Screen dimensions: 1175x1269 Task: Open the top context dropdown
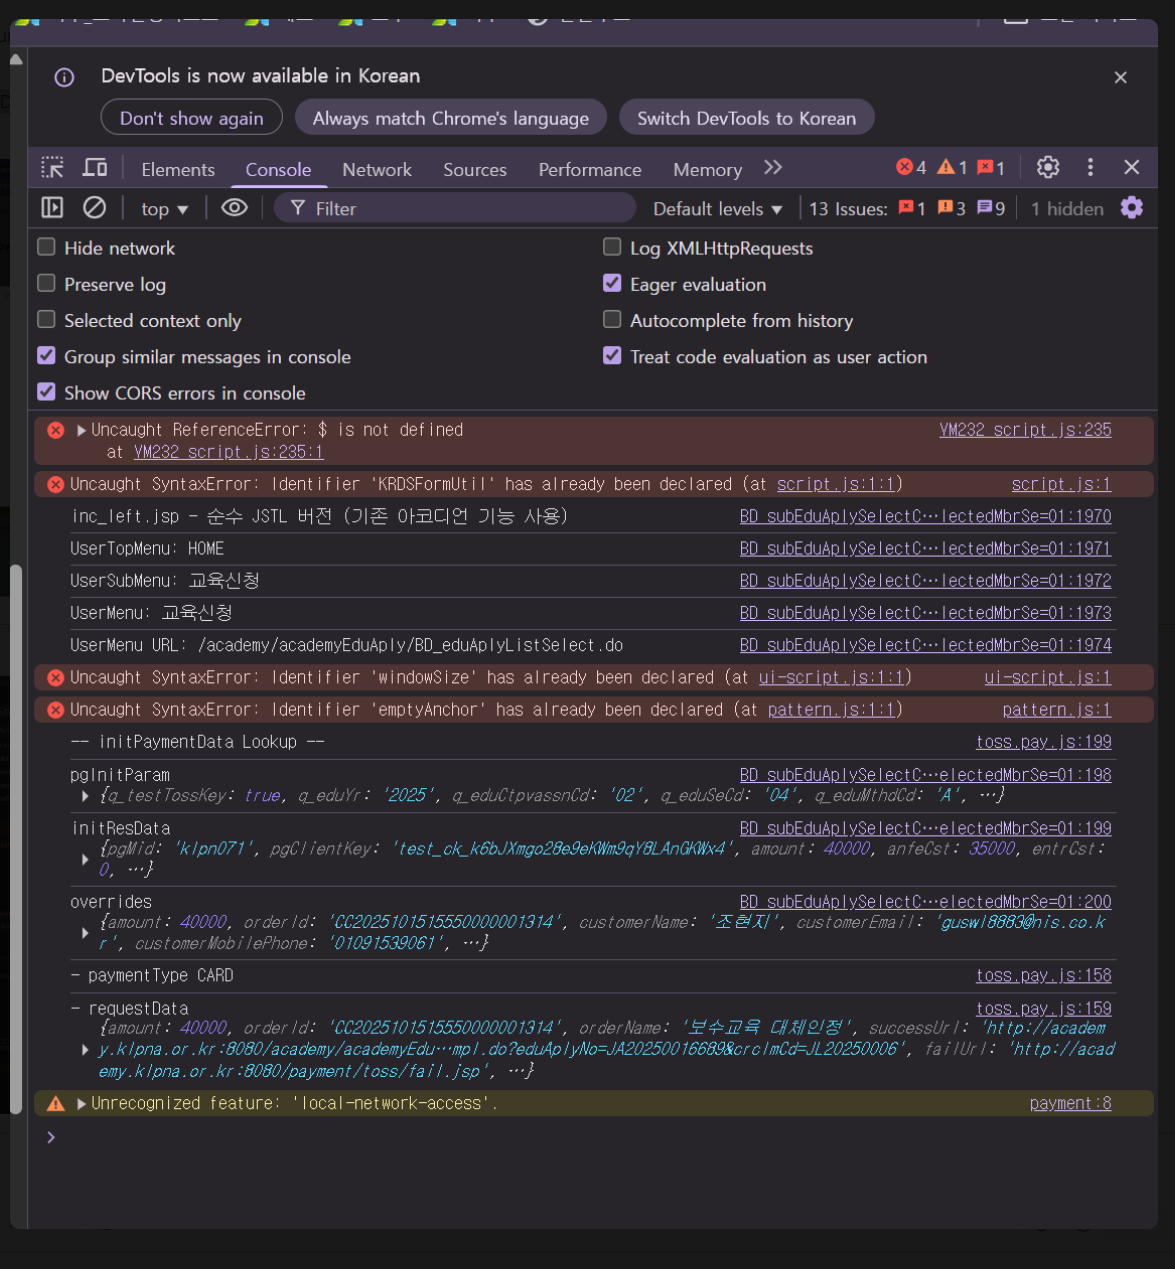pos(164,209)
